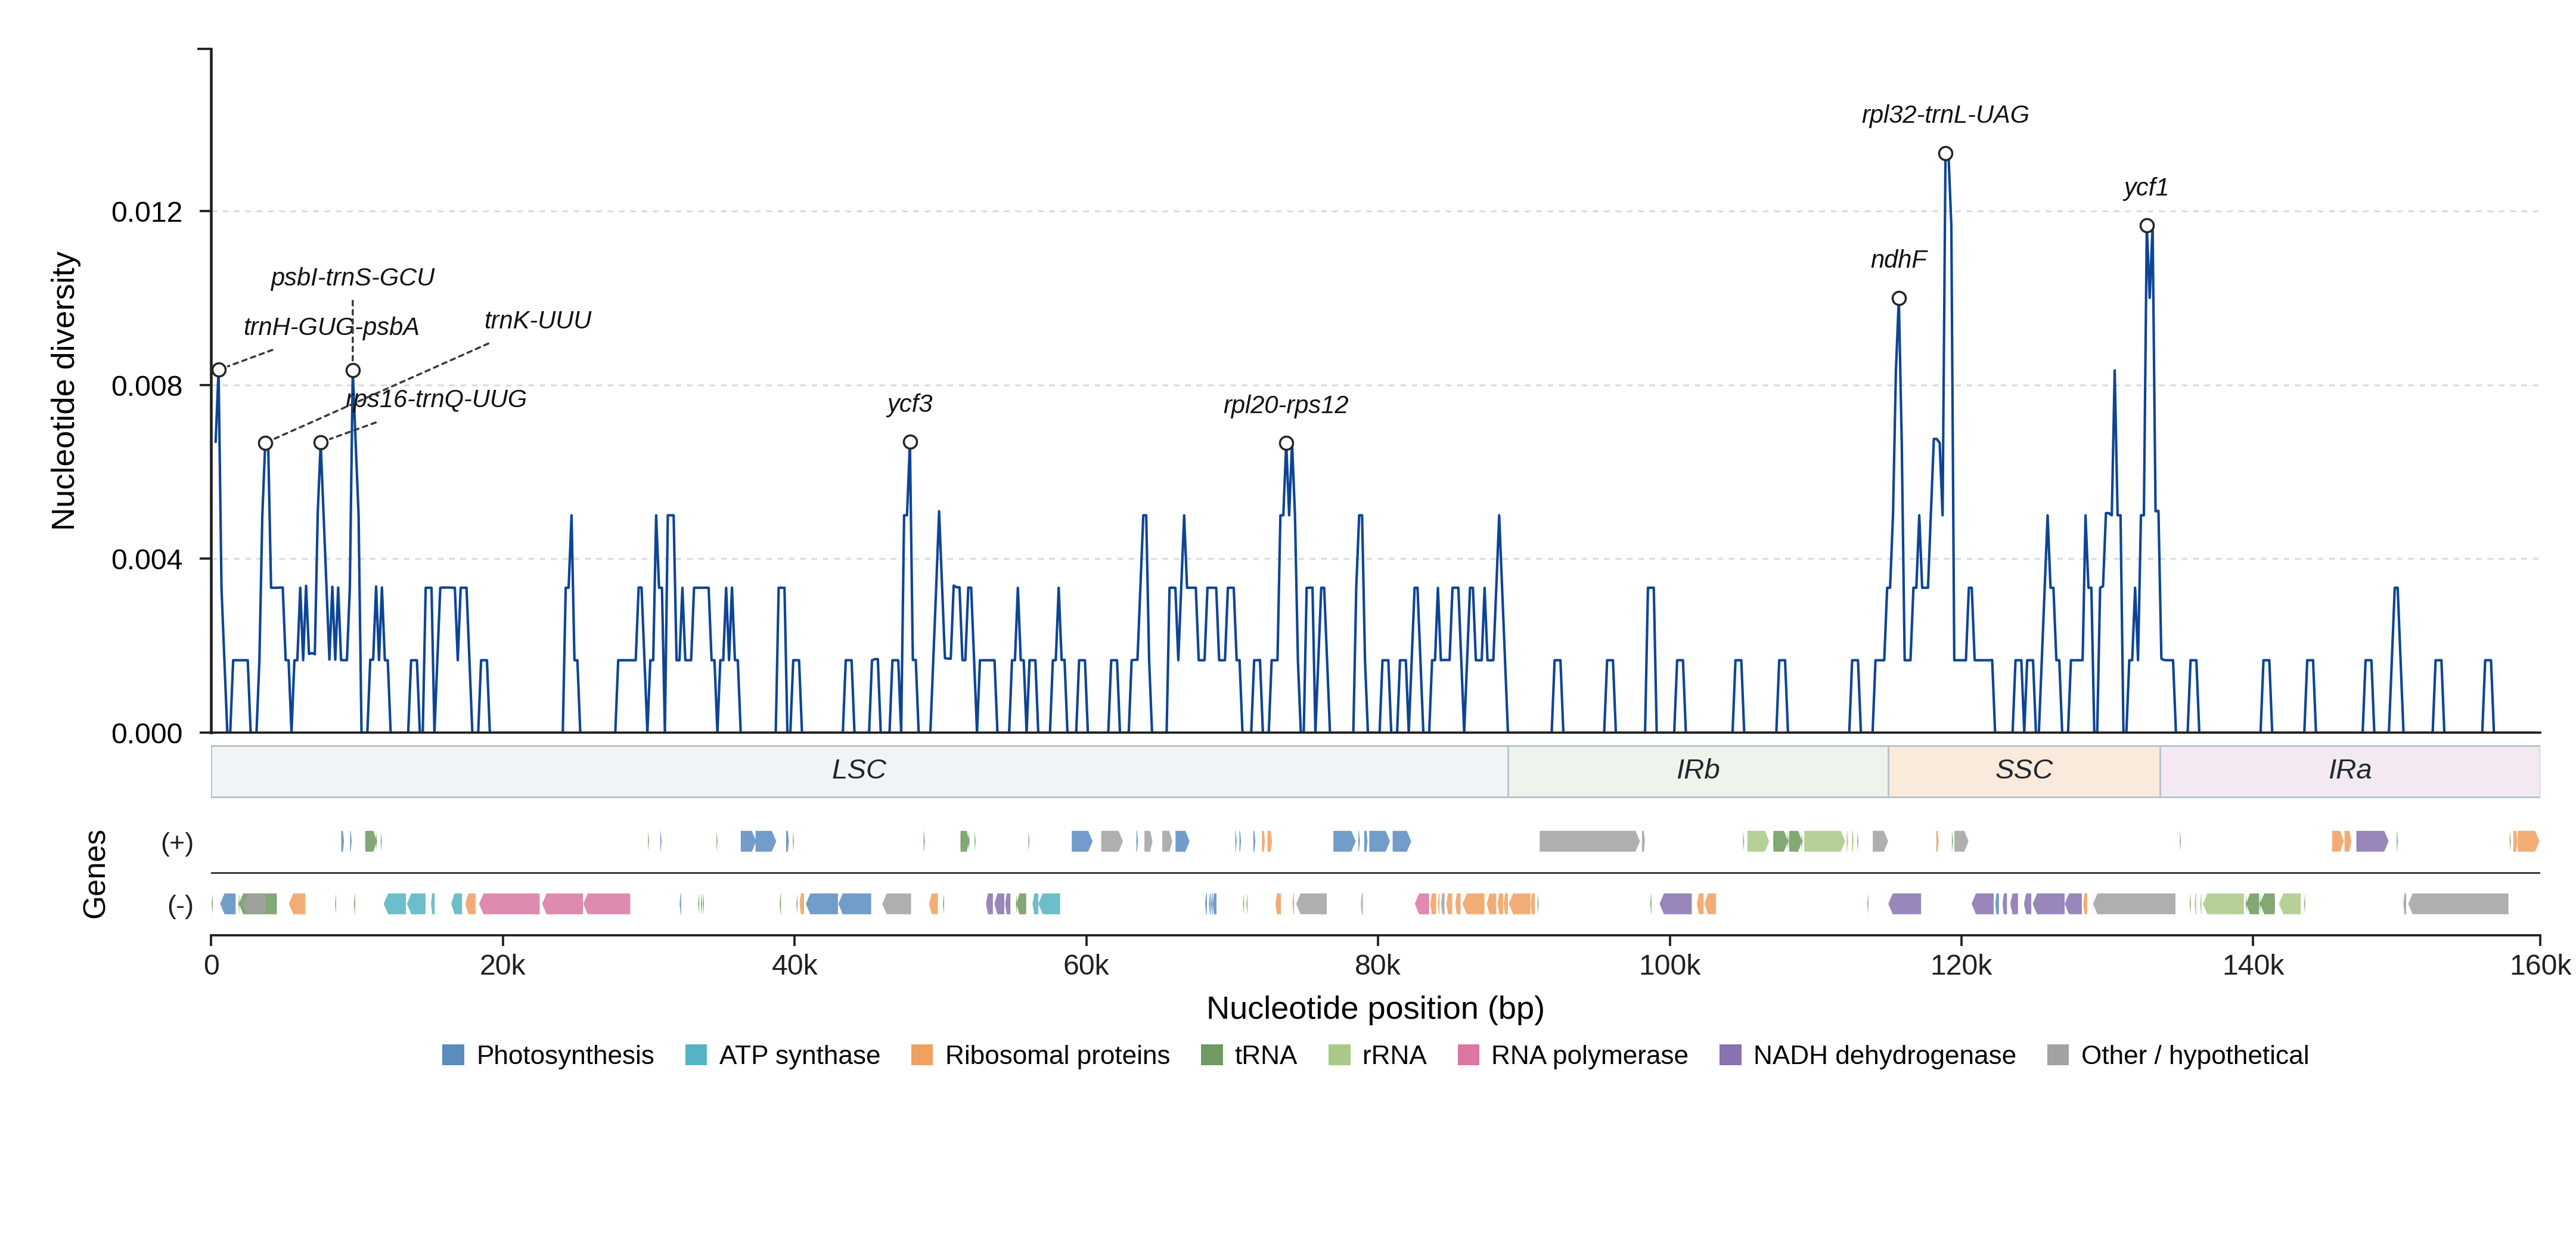The width and height of the screenshot is (2576, 1253).
Task: Click the tRNA legend color swatch
Action: coord(1211,1055)
